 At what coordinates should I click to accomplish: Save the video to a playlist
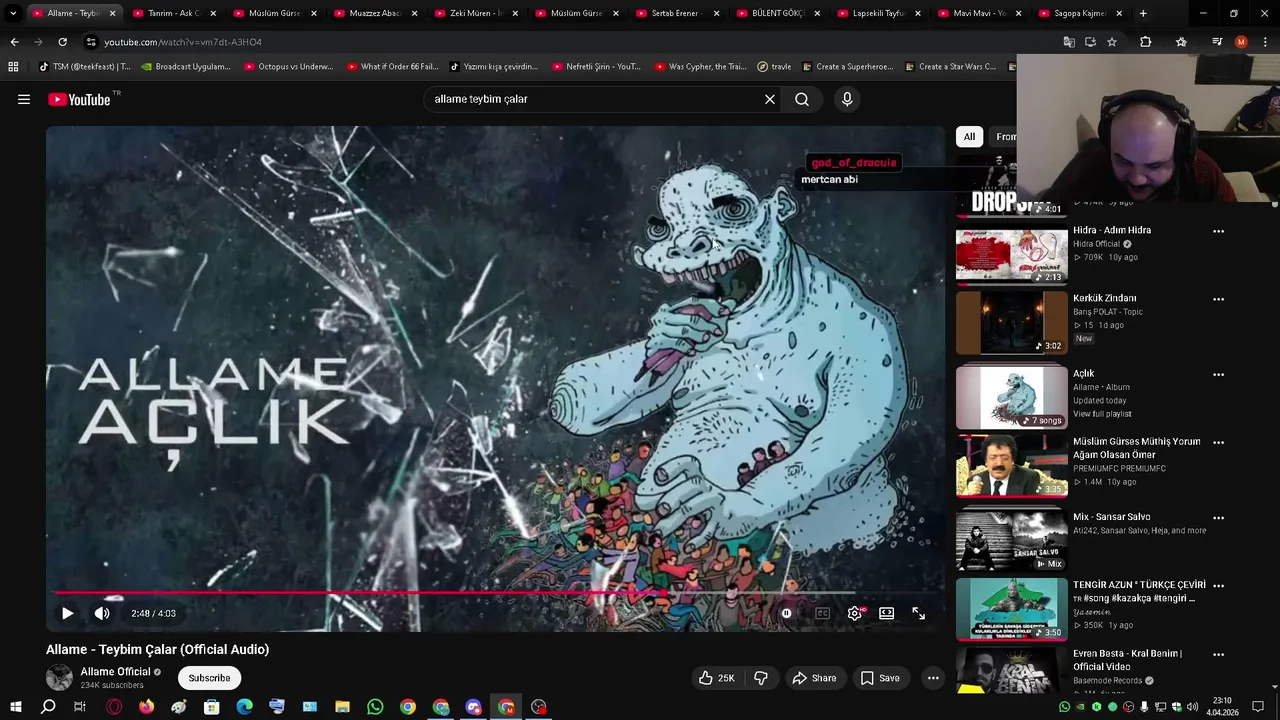(880, 678)
